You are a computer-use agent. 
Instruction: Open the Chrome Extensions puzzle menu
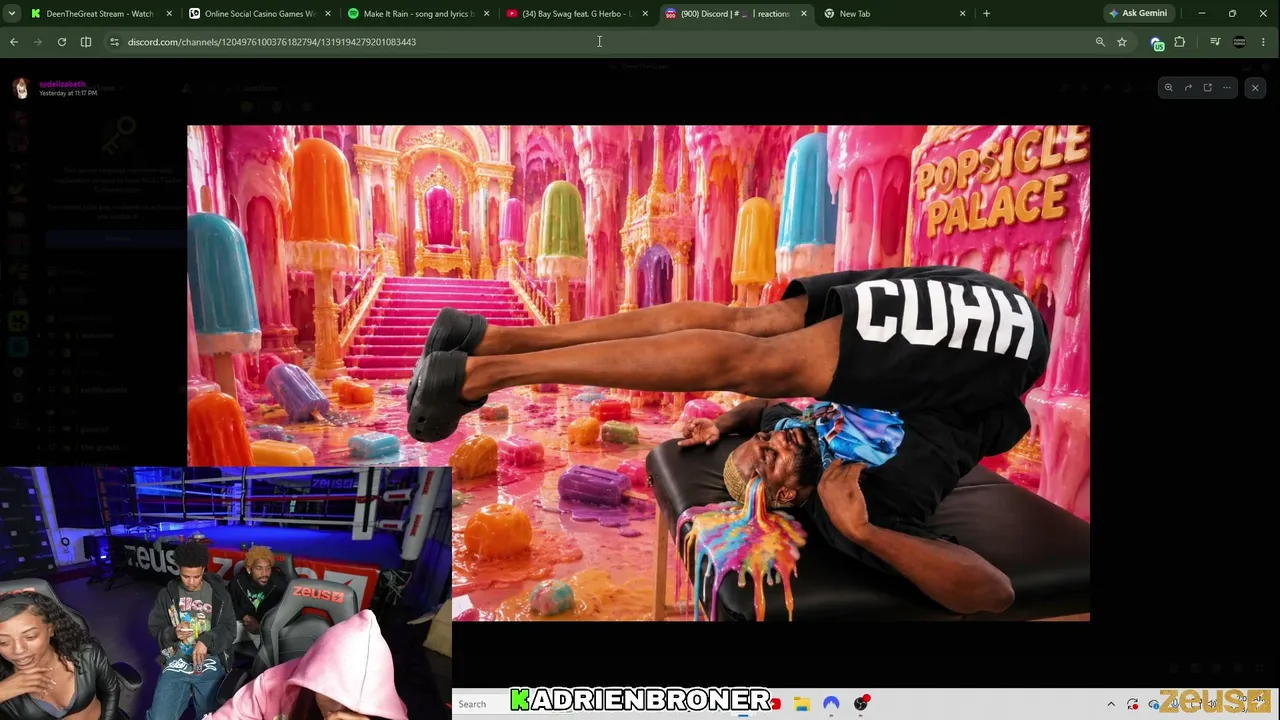(x=1180, y=42)
